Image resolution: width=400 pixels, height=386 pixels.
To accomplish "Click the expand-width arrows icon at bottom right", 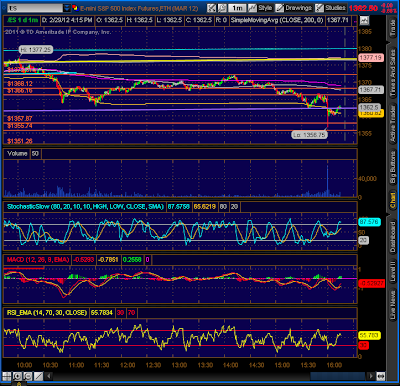I will (x=381, y=376).
